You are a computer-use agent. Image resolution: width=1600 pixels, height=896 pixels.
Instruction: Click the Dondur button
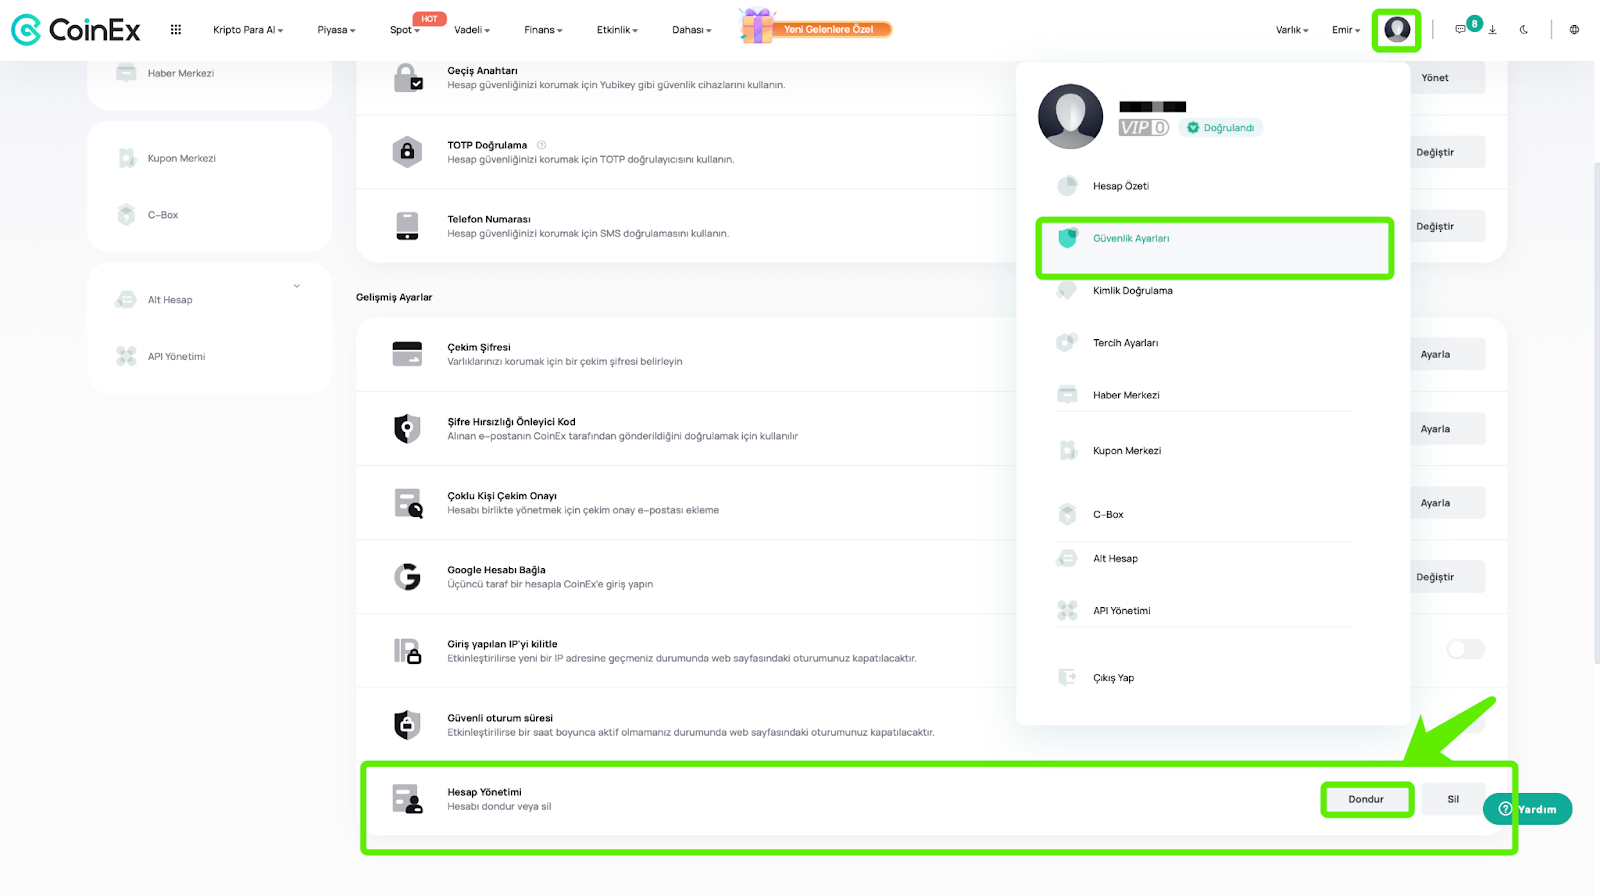tap(1366, 799)
